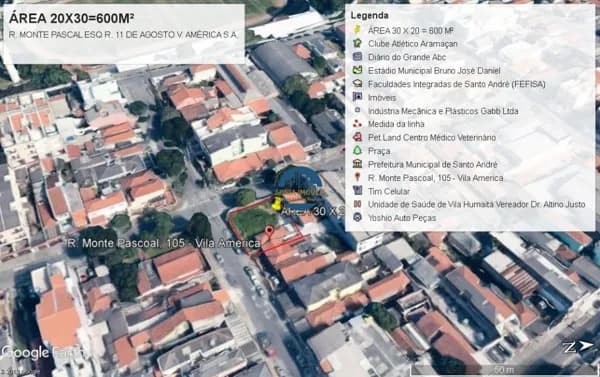Click the Faculdades Integradas de Santo André icon

(357, 83)
